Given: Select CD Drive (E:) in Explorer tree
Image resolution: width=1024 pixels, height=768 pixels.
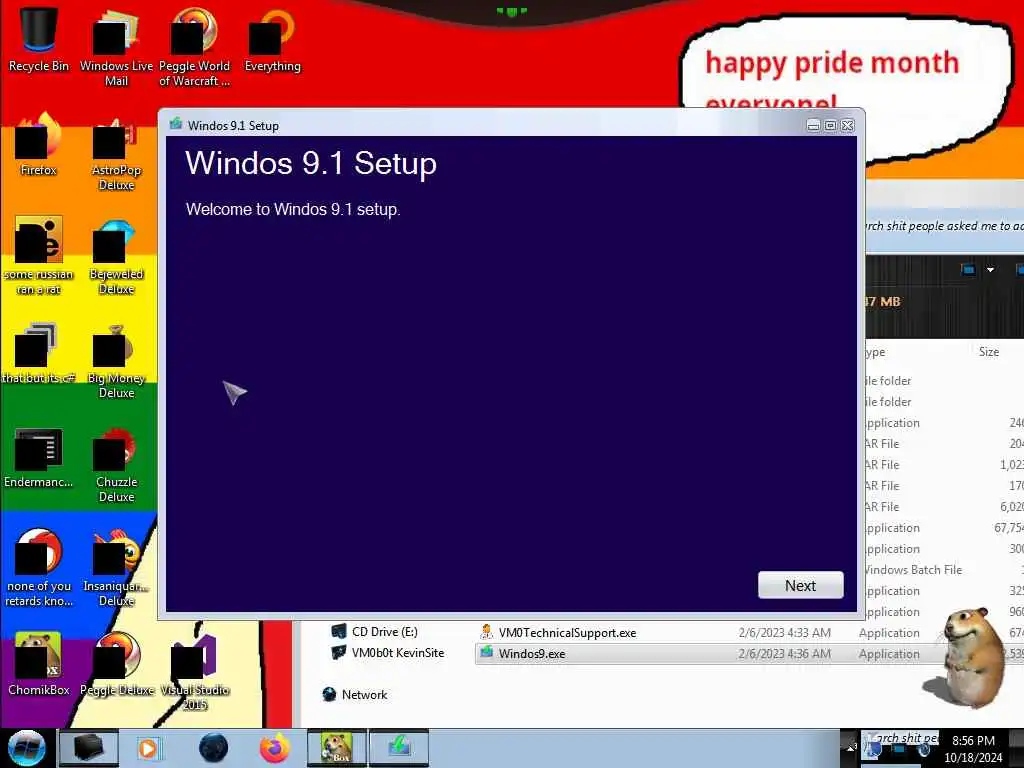Looking at the screenshot, I should [375, 632].
